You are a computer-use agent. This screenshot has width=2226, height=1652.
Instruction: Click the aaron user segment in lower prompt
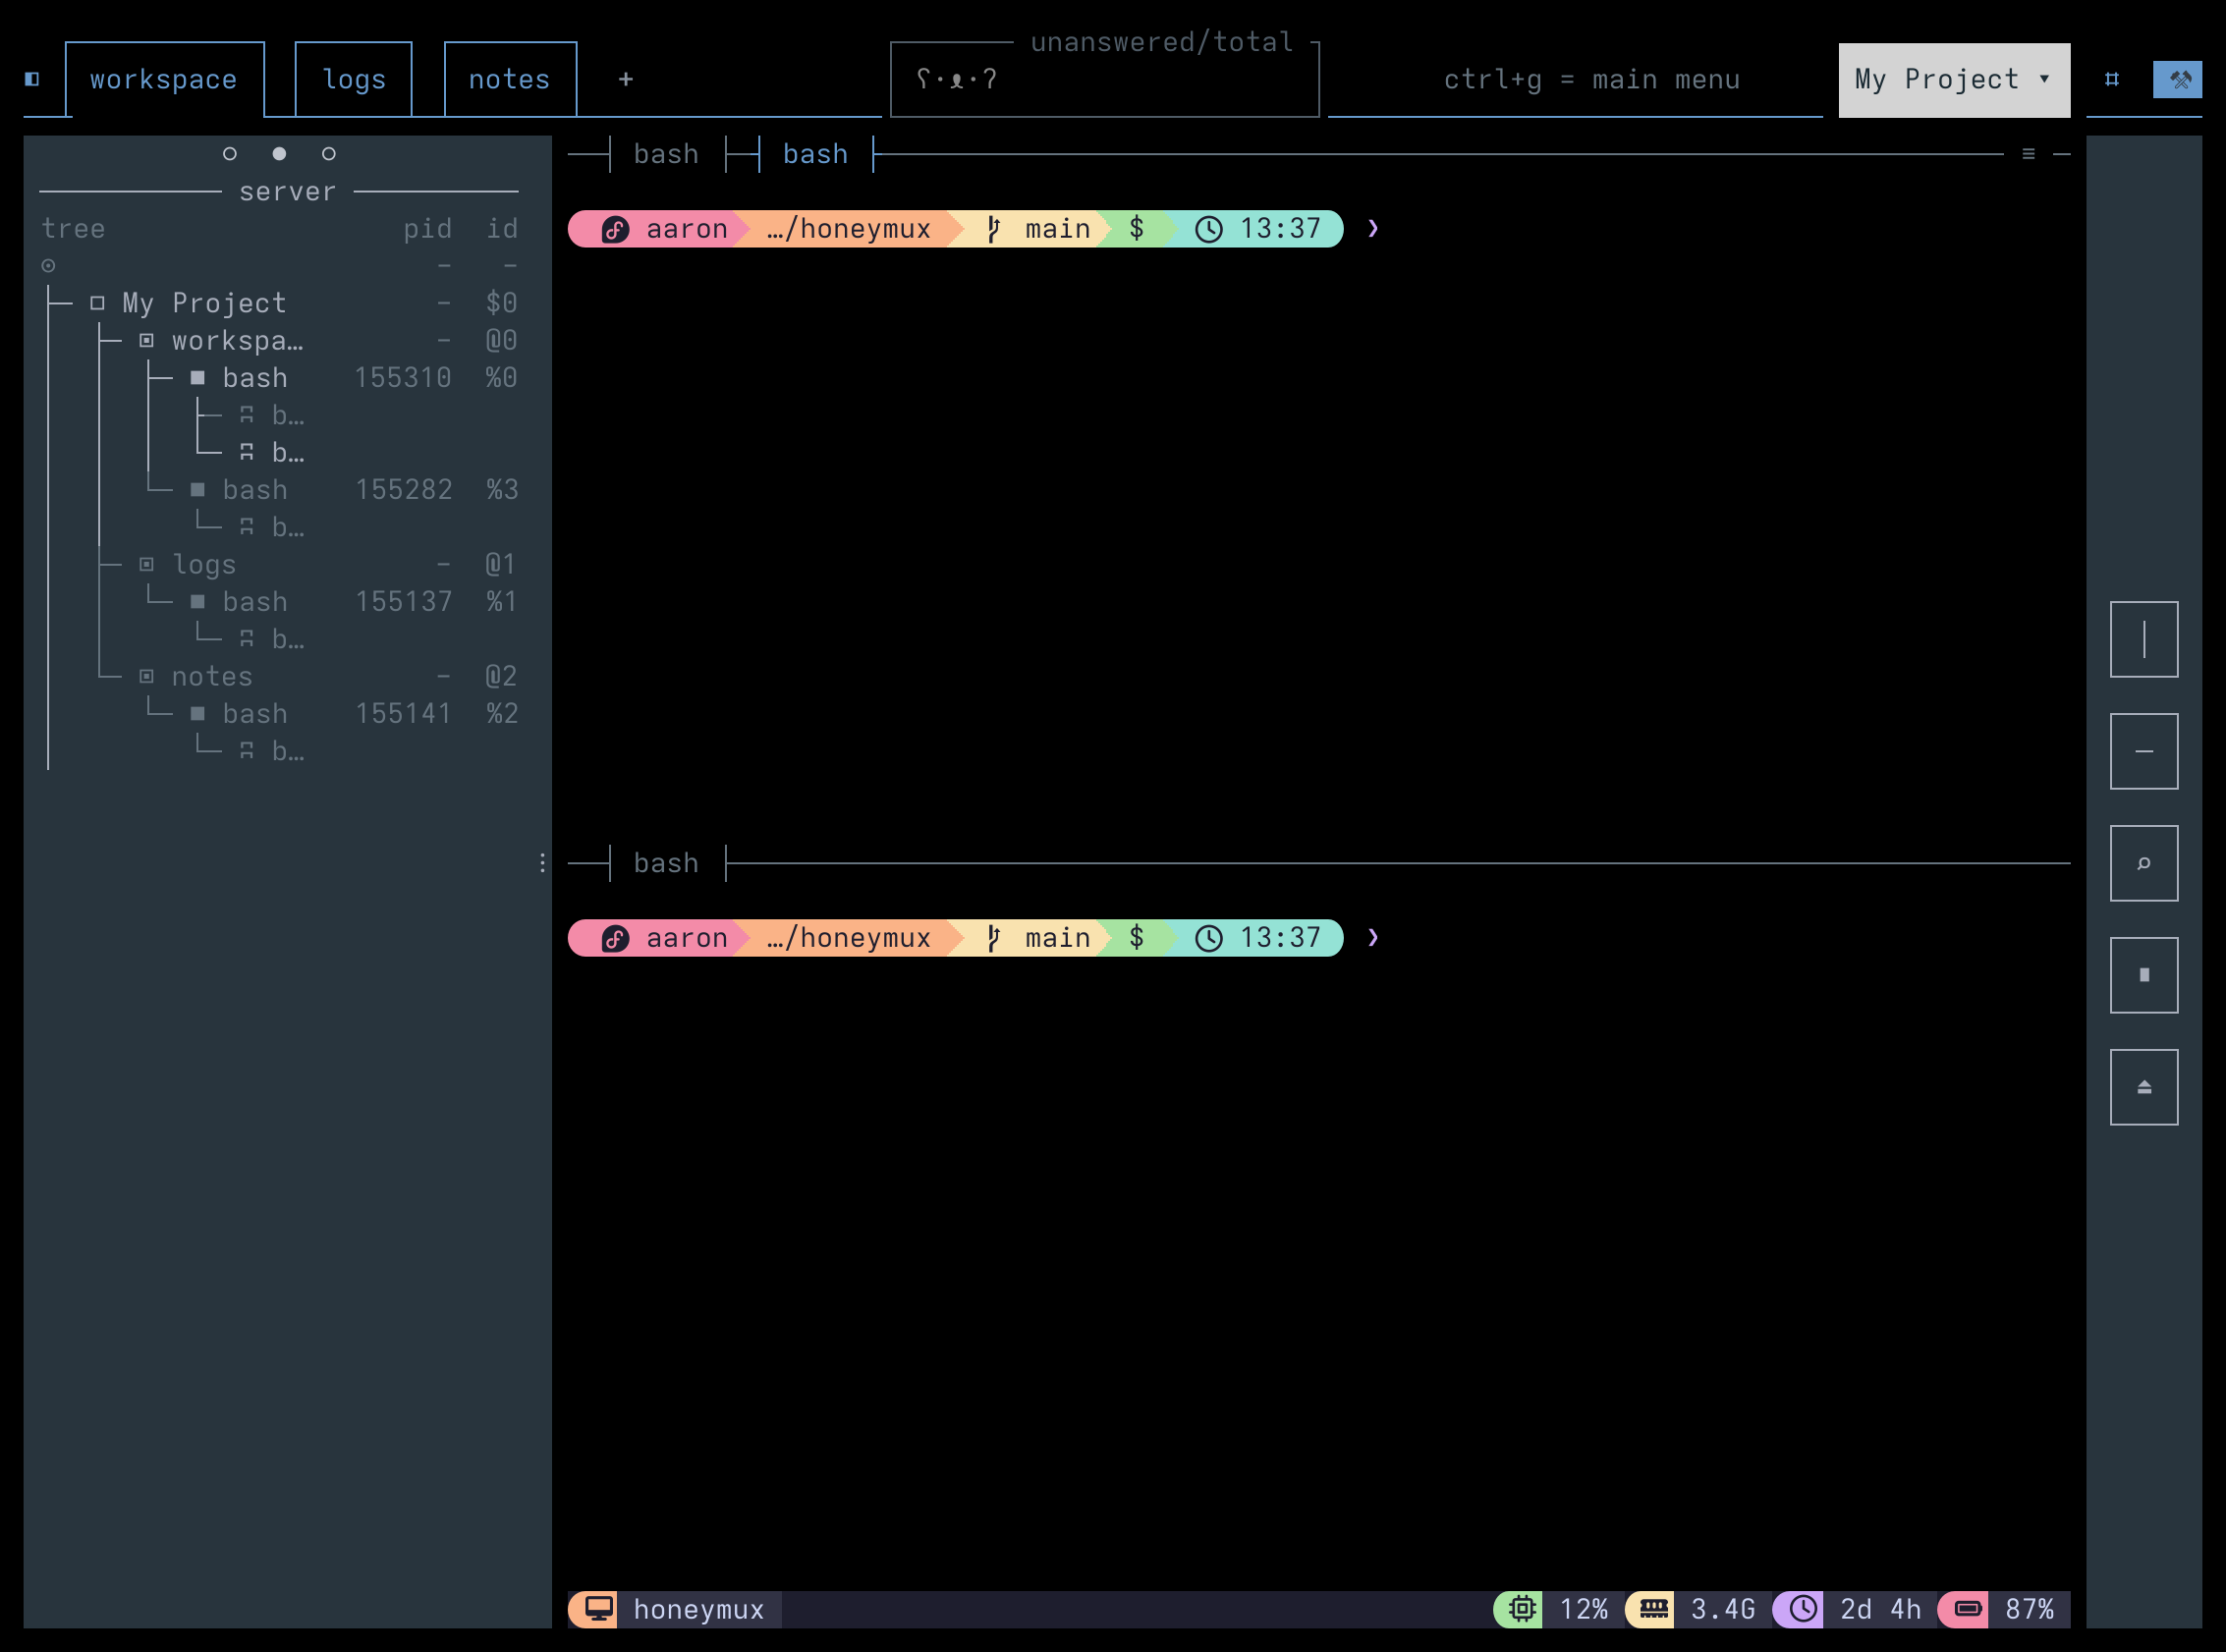(x=662, y=938)
